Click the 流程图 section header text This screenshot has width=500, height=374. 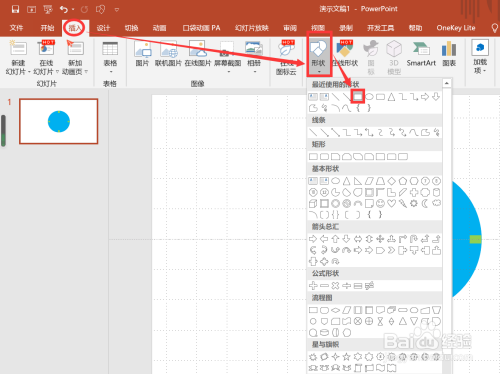322,298
